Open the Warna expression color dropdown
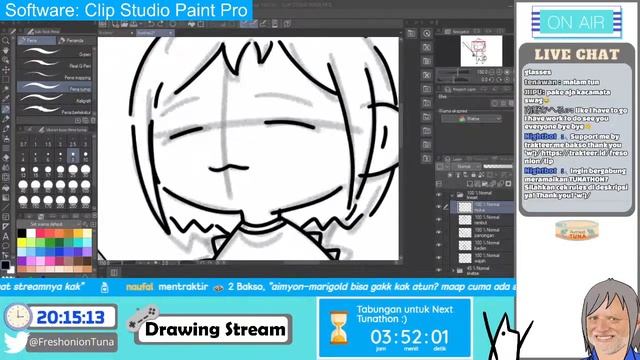 click(471, 119)
